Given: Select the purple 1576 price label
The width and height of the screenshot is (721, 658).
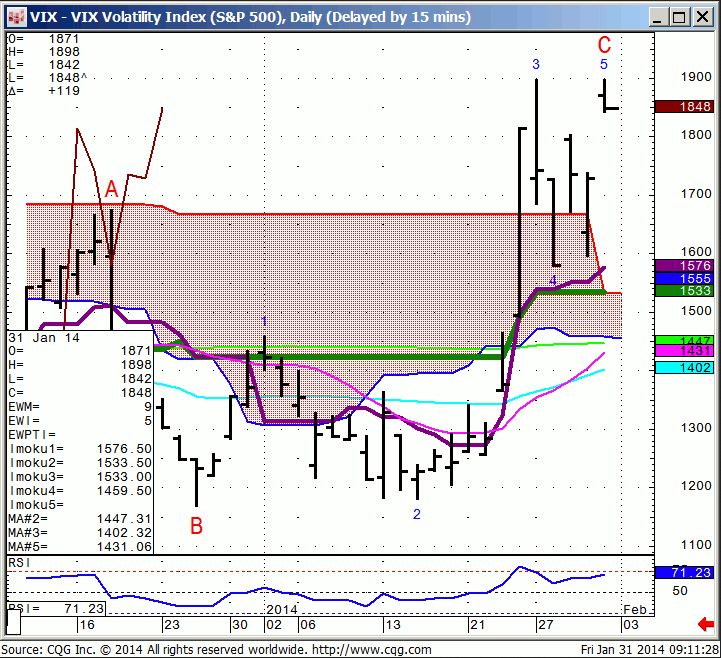Looking at the screenshot, I should tap(685, 266).
